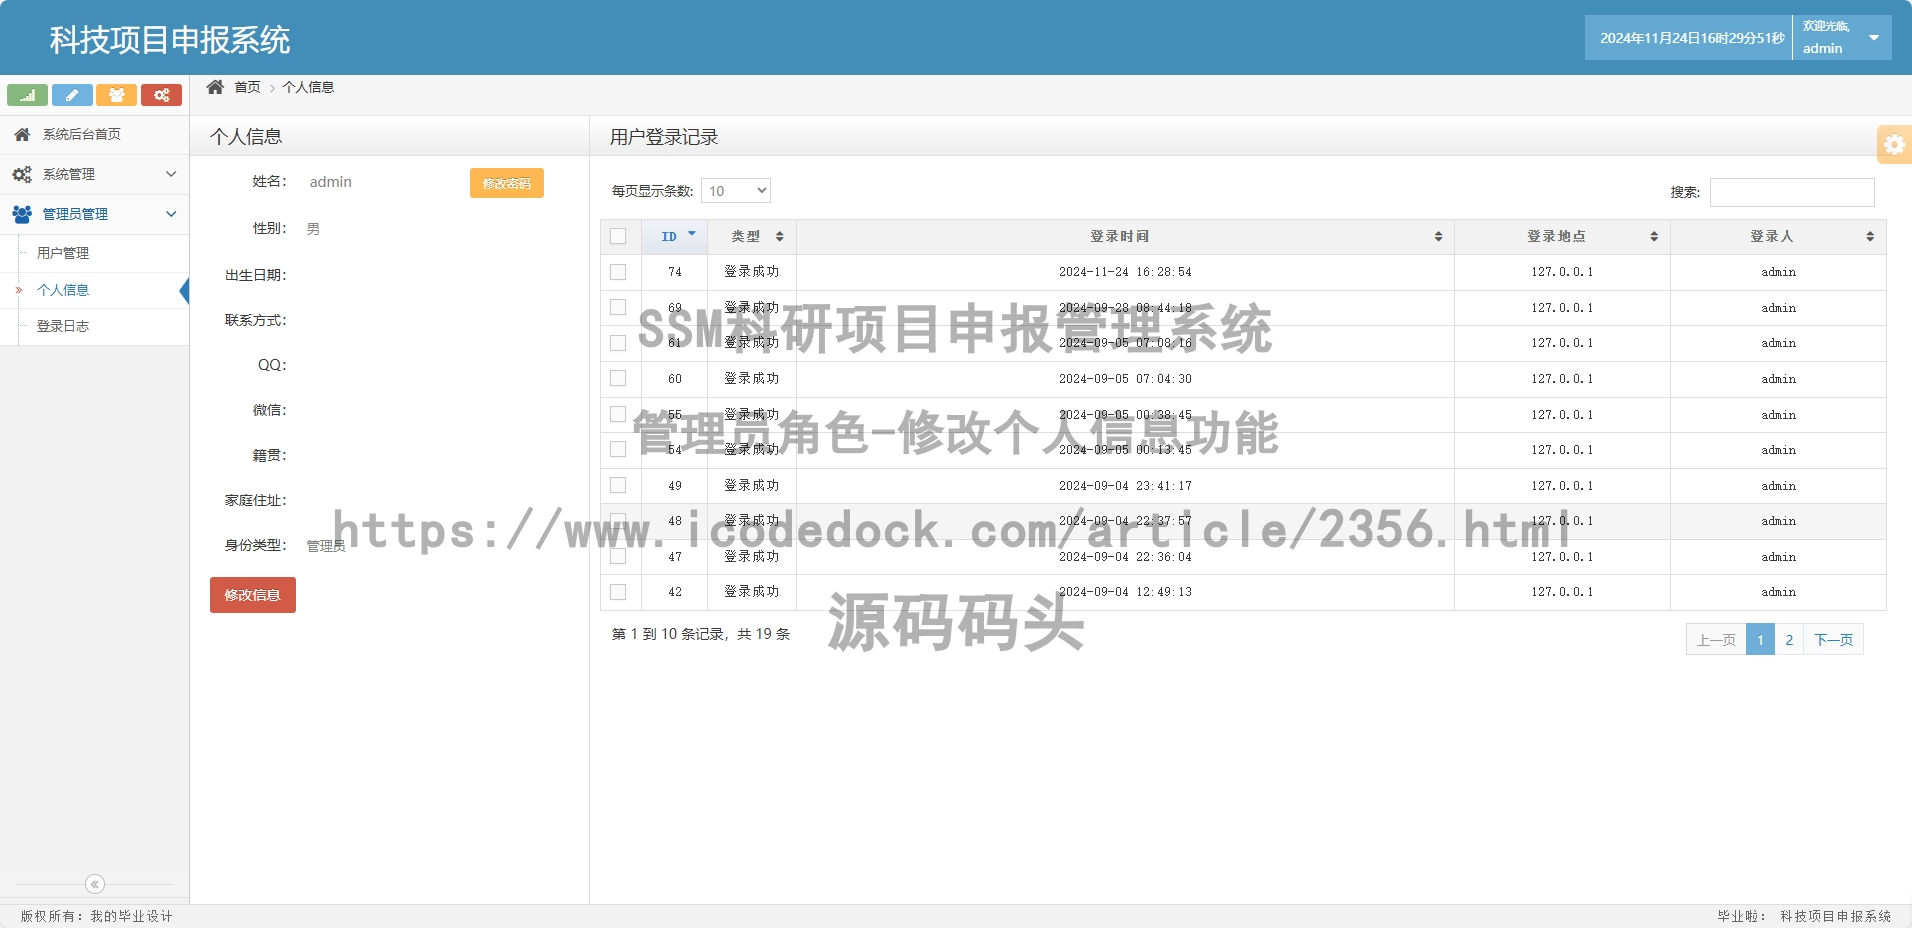Click the gears icon beside 系统管理
This screenshot has height=928, width=1912.
[22, 174]
